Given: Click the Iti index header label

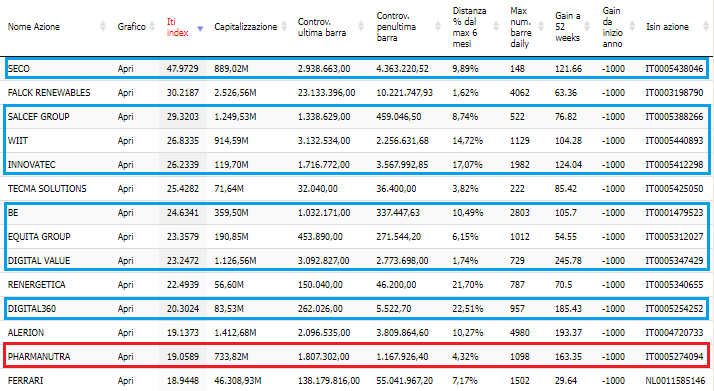Looking at the screenshot, I should click(177, 27).
